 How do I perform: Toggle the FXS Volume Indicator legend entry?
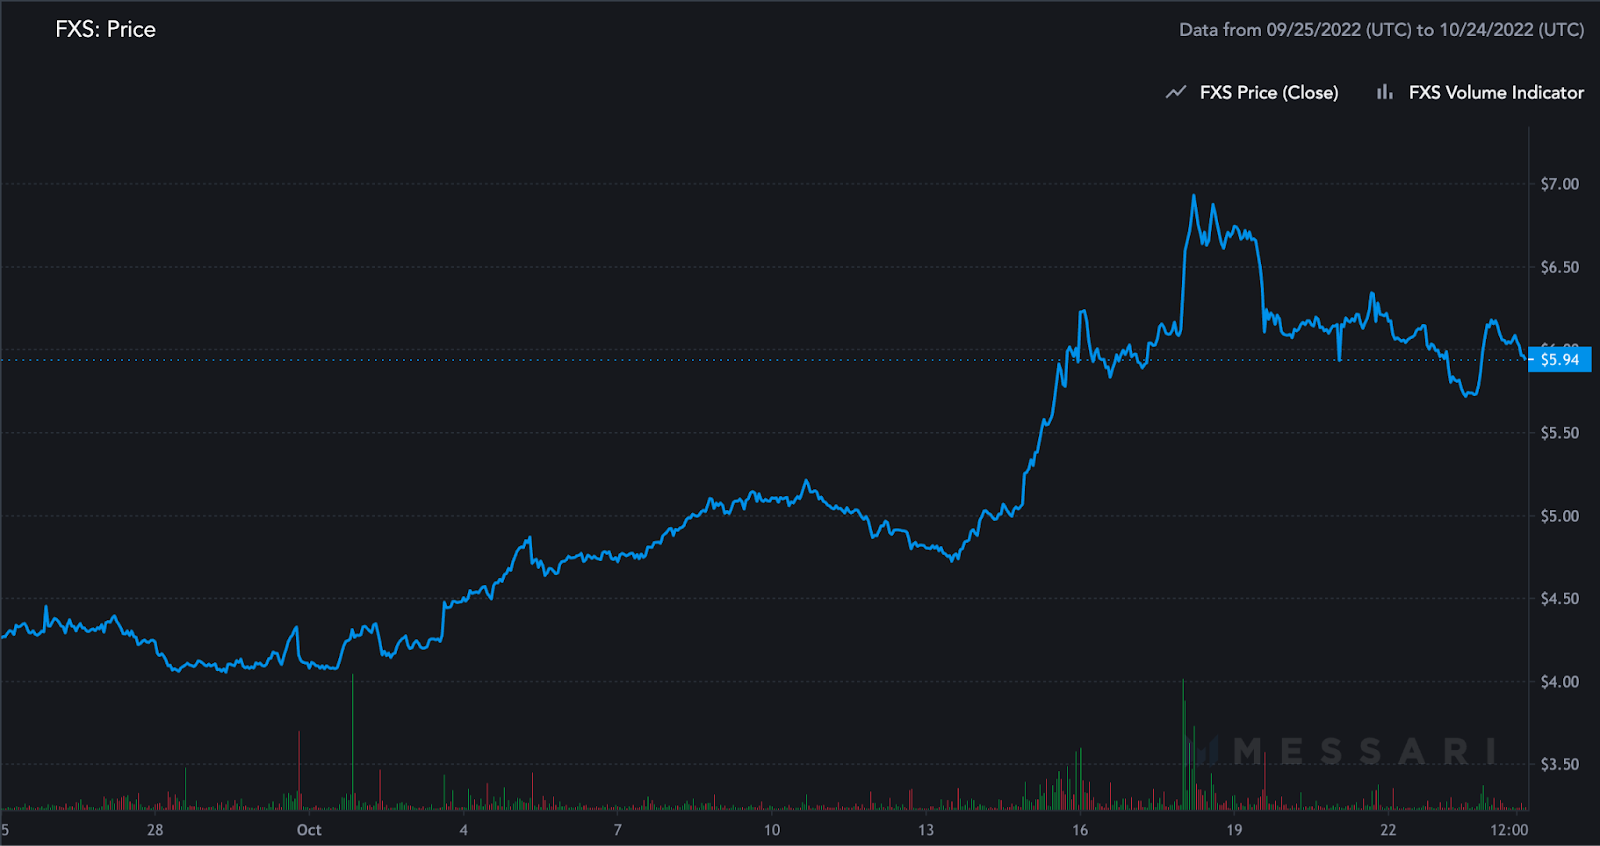click(x=1496, y=92)
